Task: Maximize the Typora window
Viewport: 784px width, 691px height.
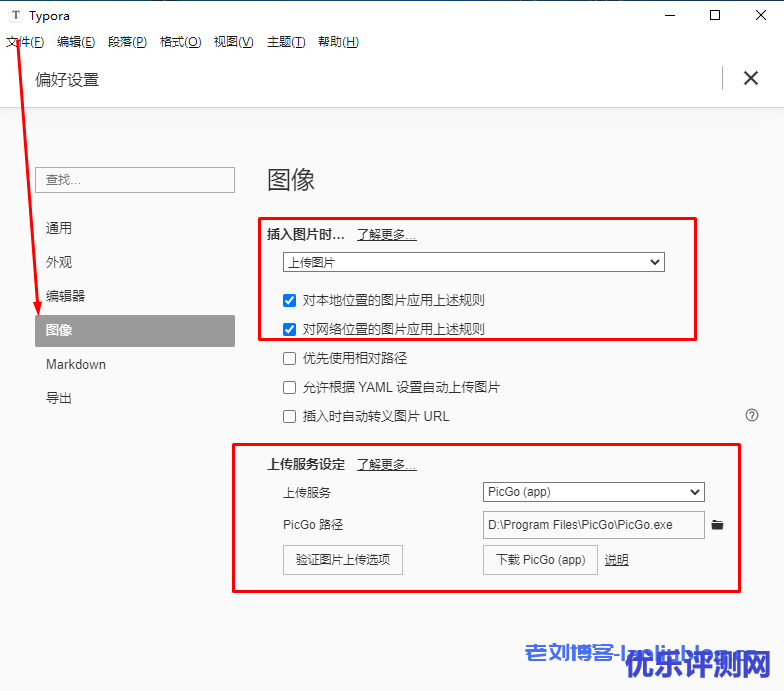Action: click(715, 16)
